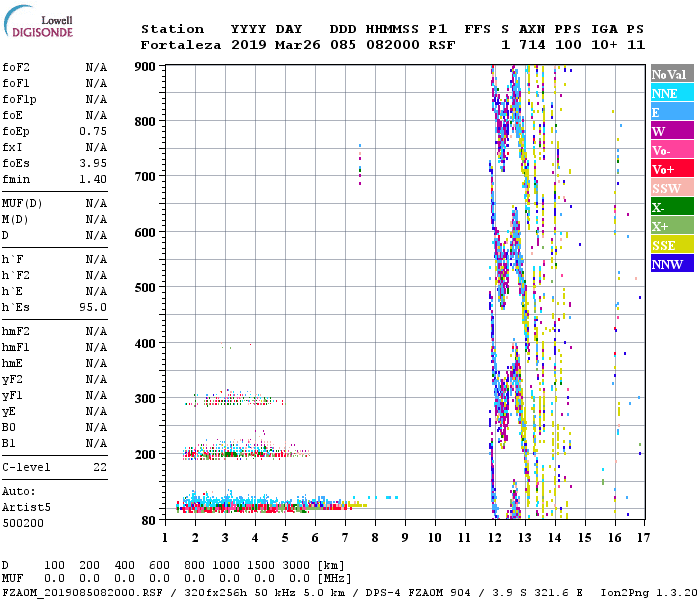This screenshot has width=700, height=600.
Task: Click the foEp value '0.75'
Action: pyautogui.click(x=93, y=131)
